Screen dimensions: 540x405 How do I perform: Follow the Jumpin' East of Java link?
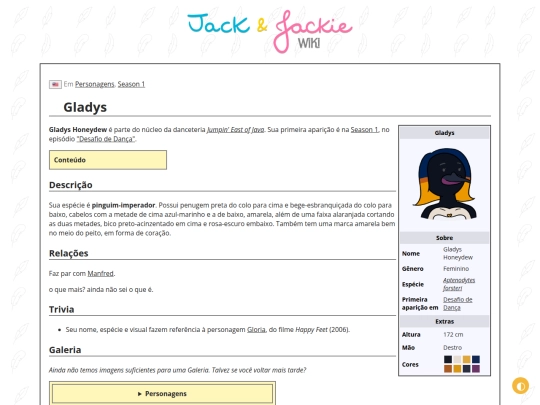pyautogui.click(x=236, y=130)
